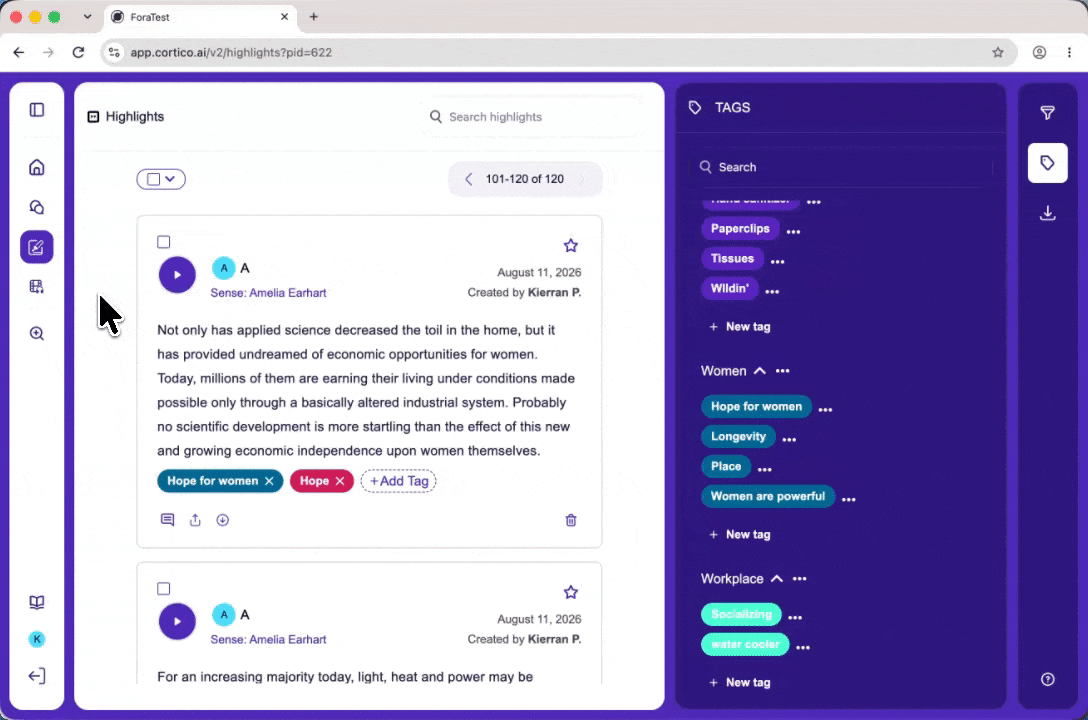Open the browser three-dot menu
1088x720 pixels.
point(1069,52)
